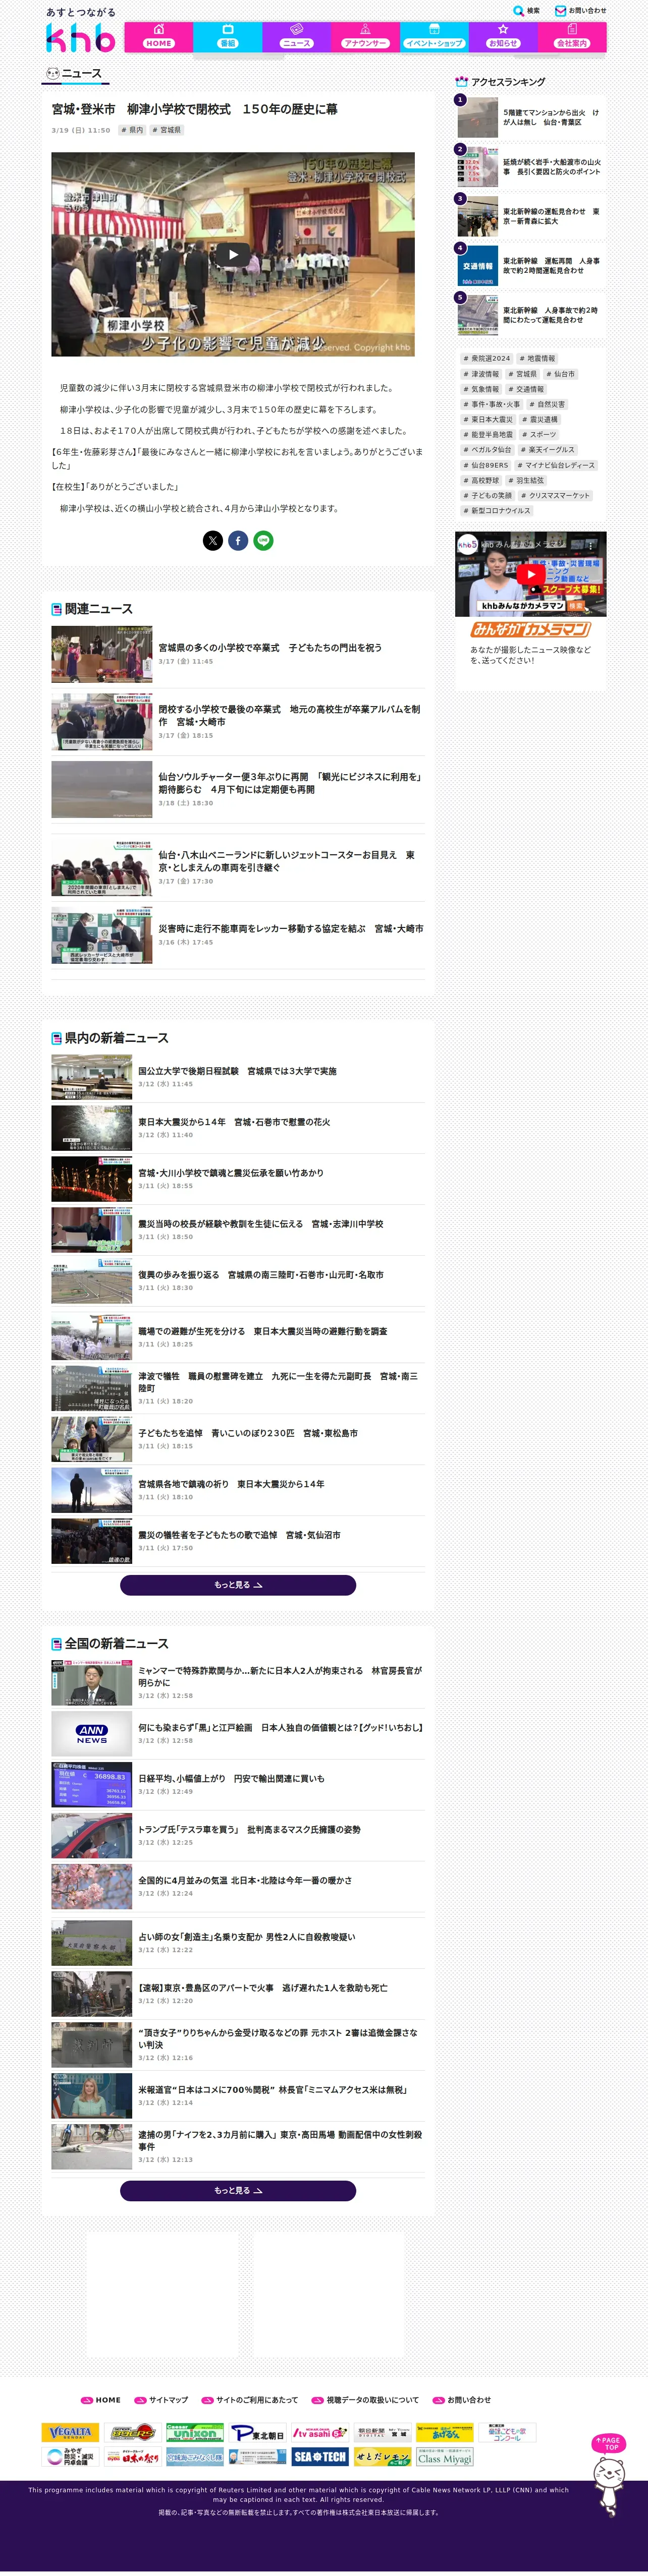
Task: Open サイトマップ footer link
Action: pyautogui.click(x=161, y=2399)
